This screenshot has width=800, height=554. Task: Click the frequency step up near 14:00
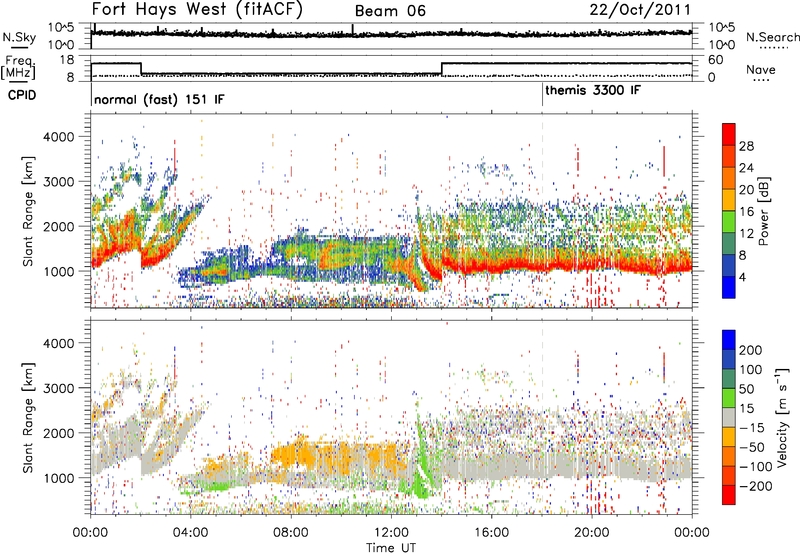[x=442, y=69]
